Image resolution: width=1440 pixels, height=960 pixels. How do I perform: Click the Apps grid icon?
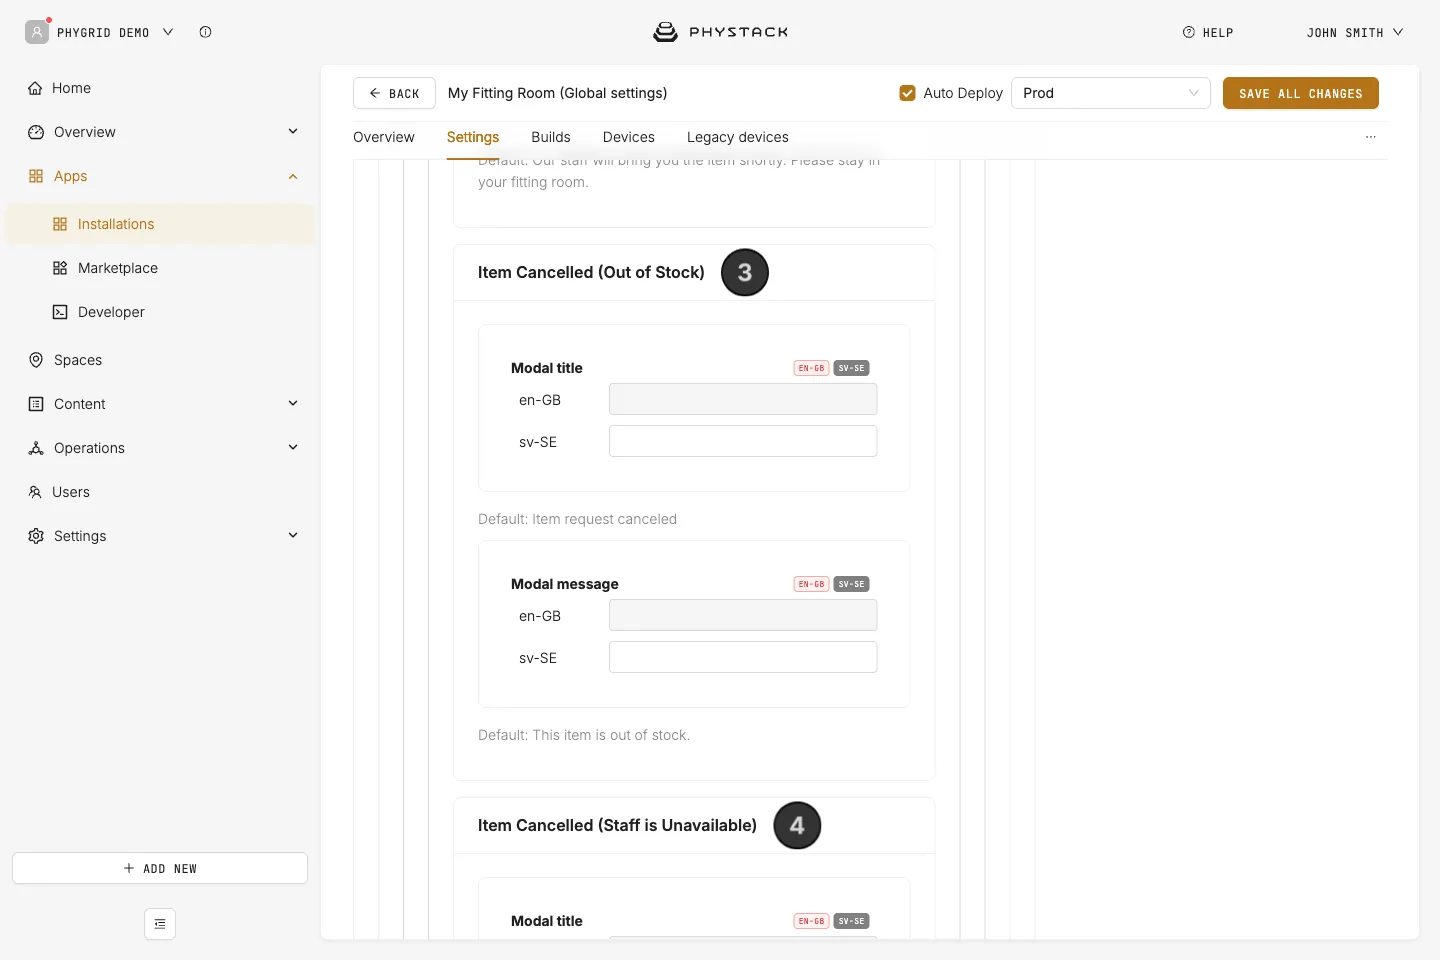(36, 176)
